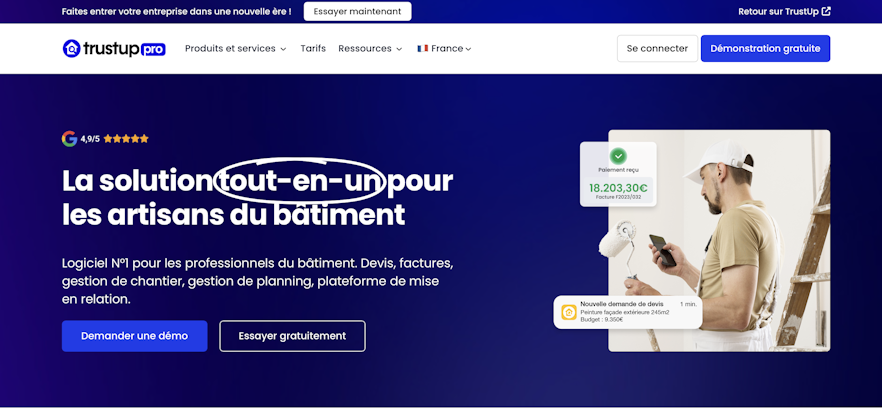Click the Nouvelle demande de devis notification
Screen dimensions: 882x408
[627, 312]
